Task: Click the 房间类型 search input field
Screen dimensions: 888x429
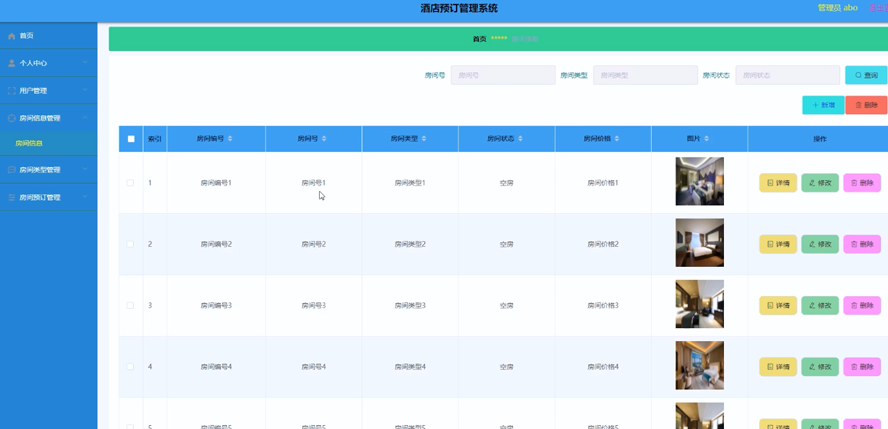Action: click(645, 75)
